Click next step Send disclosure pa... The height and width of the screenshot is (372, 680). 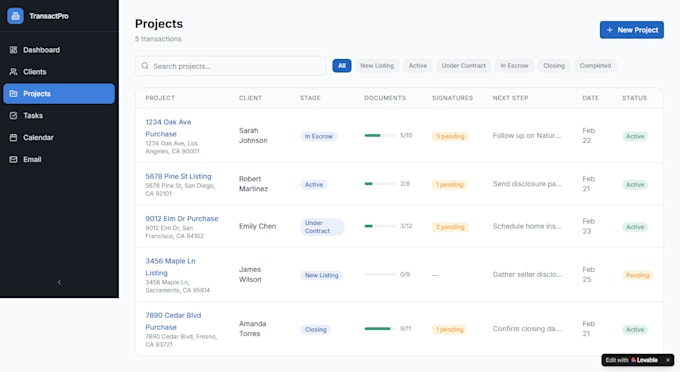[527, 184]
